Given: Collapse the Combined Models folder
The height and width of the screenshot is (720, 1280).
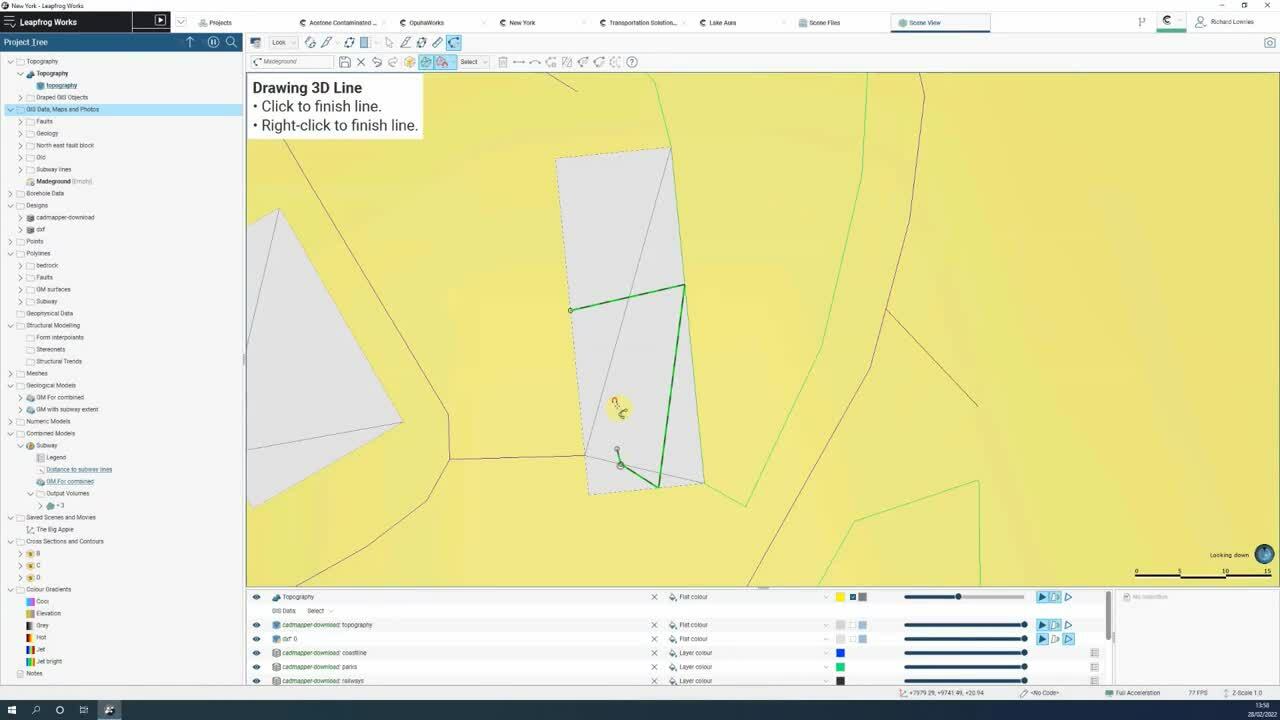Looking at the screenshot, I should [x=10, y=433].
